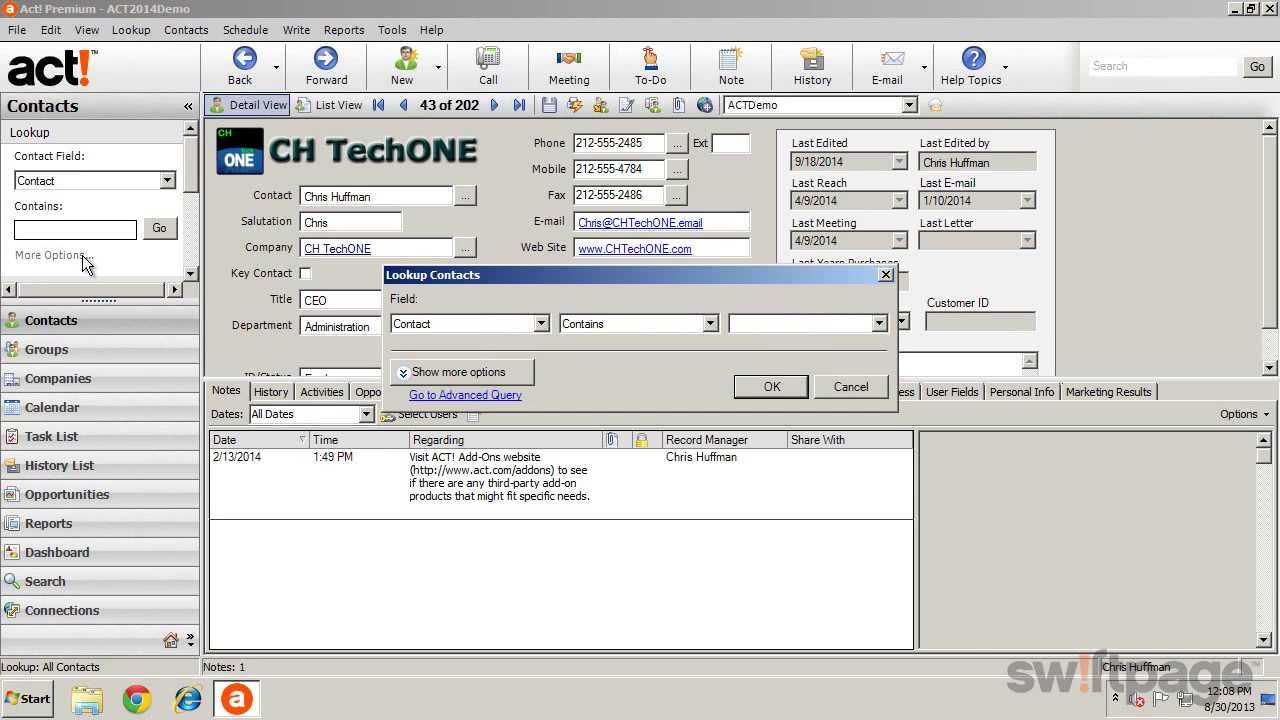This screenshot has width=1280, height=720.
Task: Open Internet Explorer from the taskbar
Action: tap(187, 699)
